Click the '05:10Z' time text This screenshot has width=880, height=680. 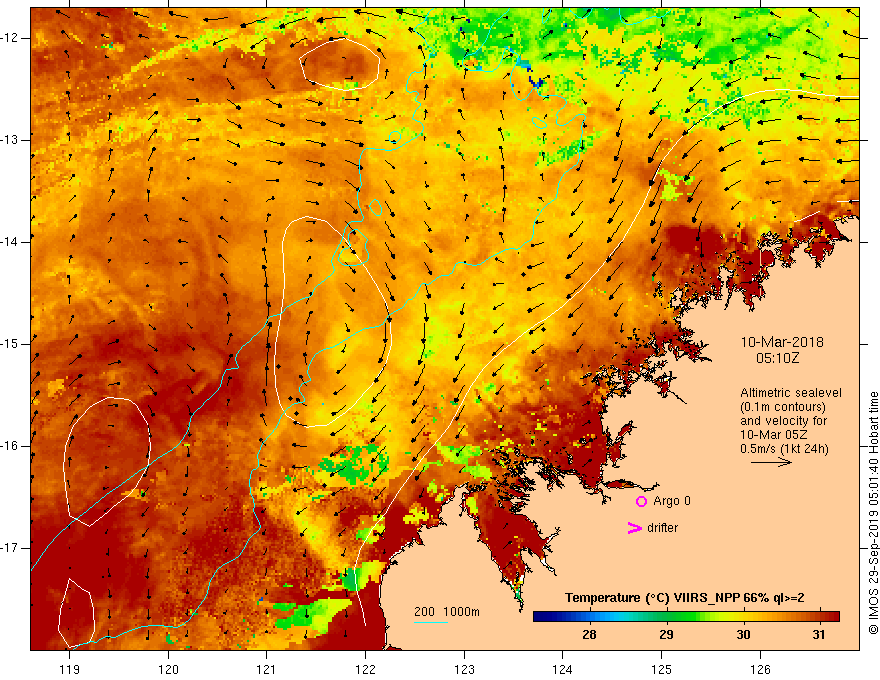777,358
